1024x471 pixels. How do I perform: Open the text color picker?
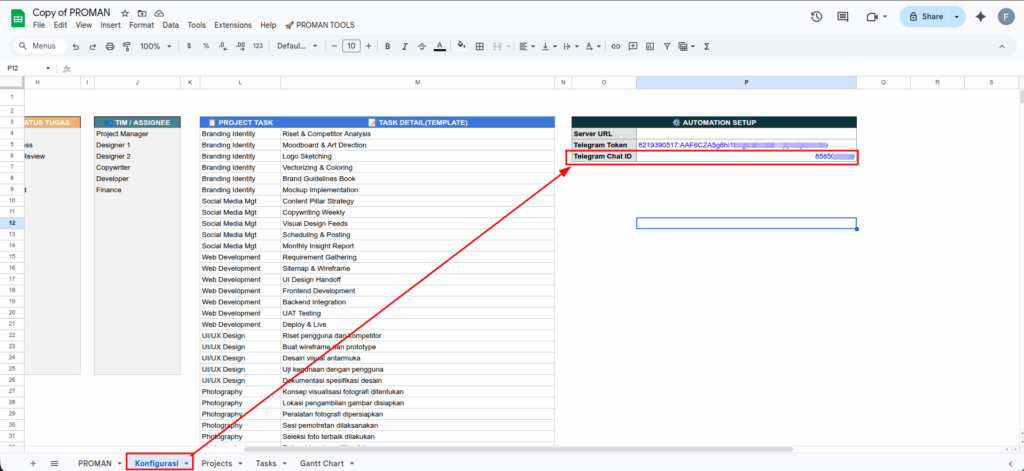click(x=439, y=46)
